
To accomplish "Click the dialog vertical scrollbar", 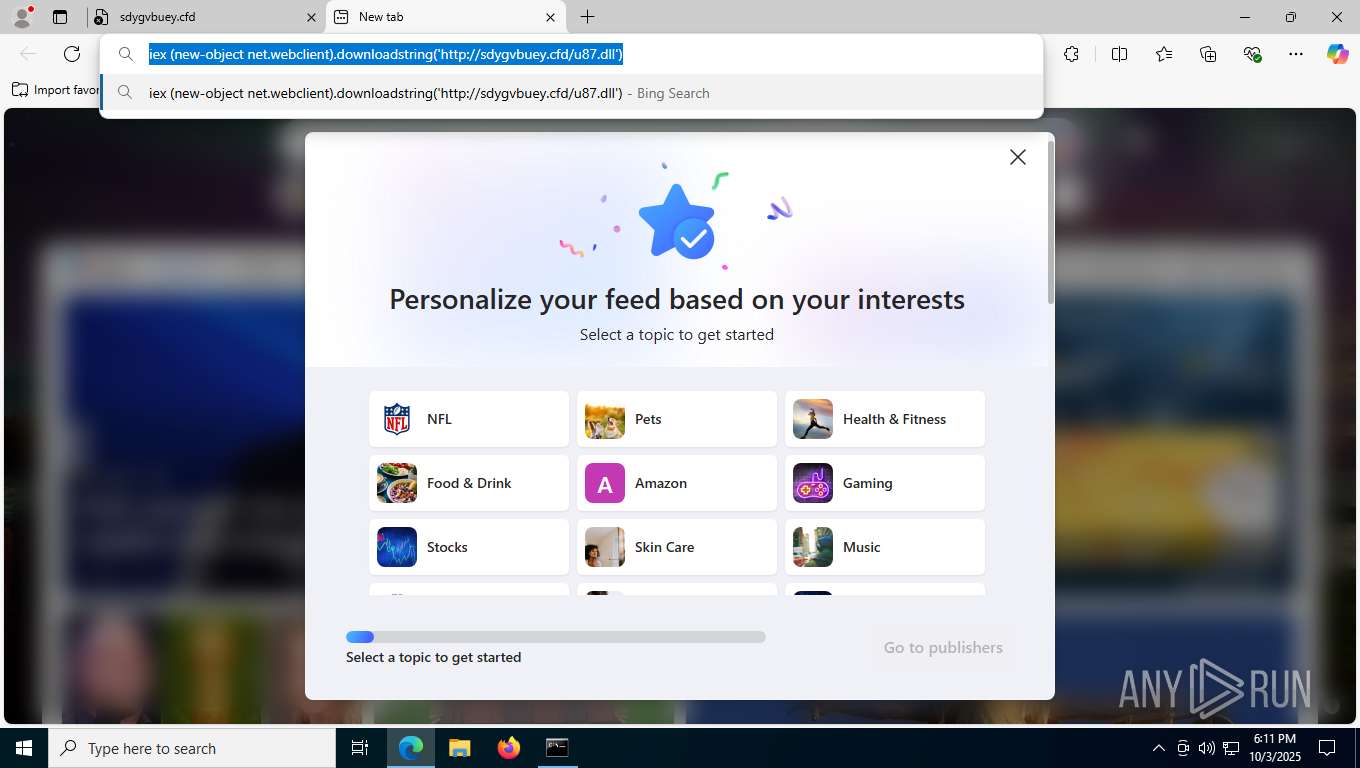I will 1050,222.
